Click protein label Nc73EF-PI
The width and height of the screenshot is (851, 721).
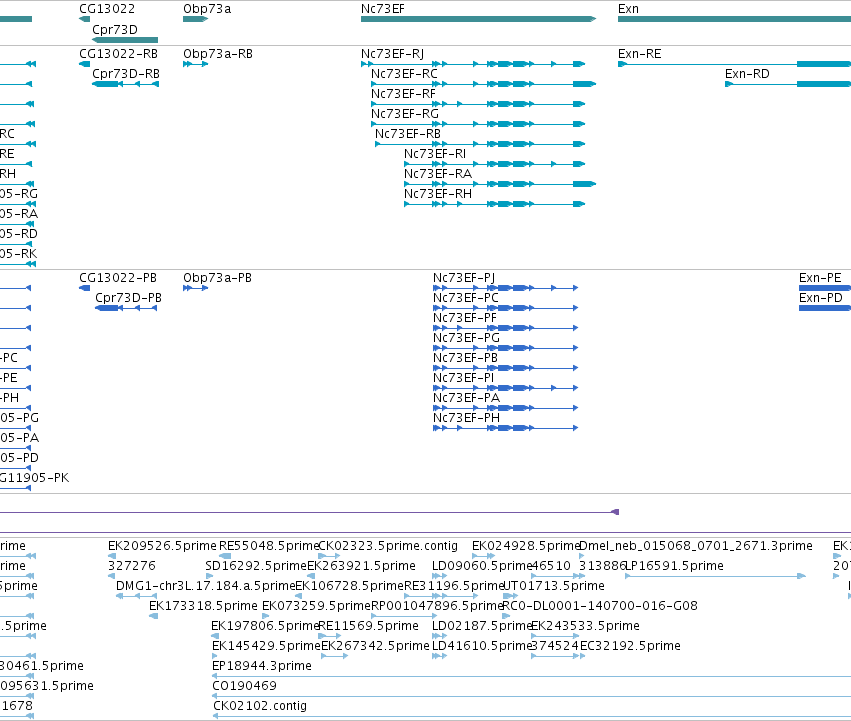tap(463, 378)
